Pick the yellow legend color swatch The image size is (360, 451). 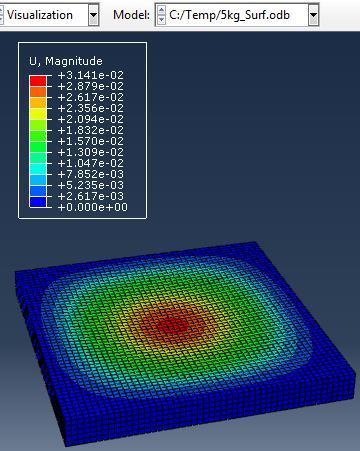coord(38,114)
